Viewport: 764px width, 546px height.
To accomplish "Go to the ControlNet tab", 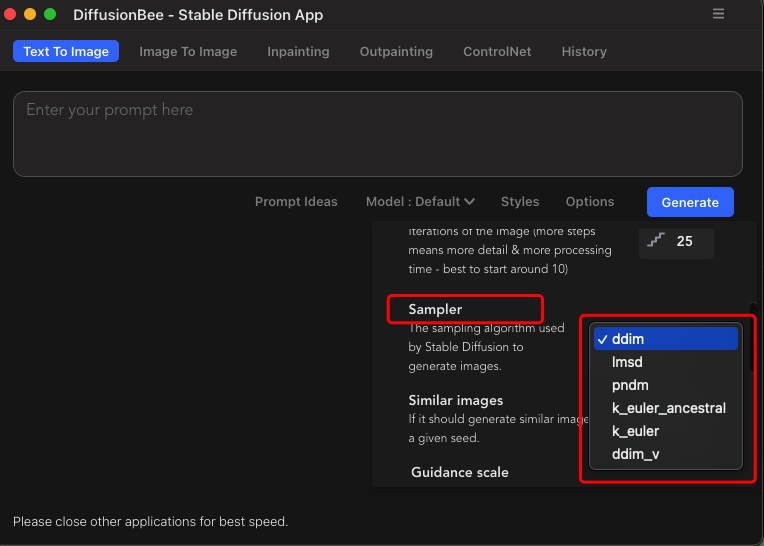I will (x=497, y=51).
